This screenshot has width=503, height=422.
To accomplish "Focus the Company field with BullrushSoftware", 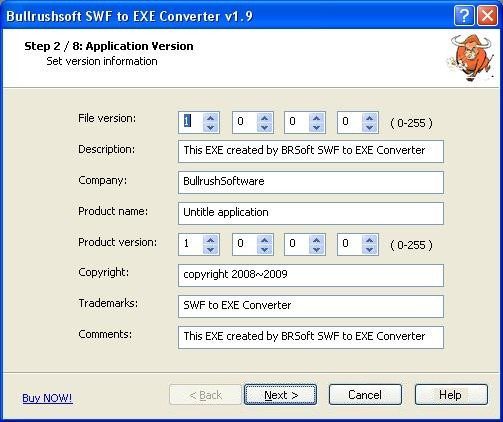I will point(311,182).
